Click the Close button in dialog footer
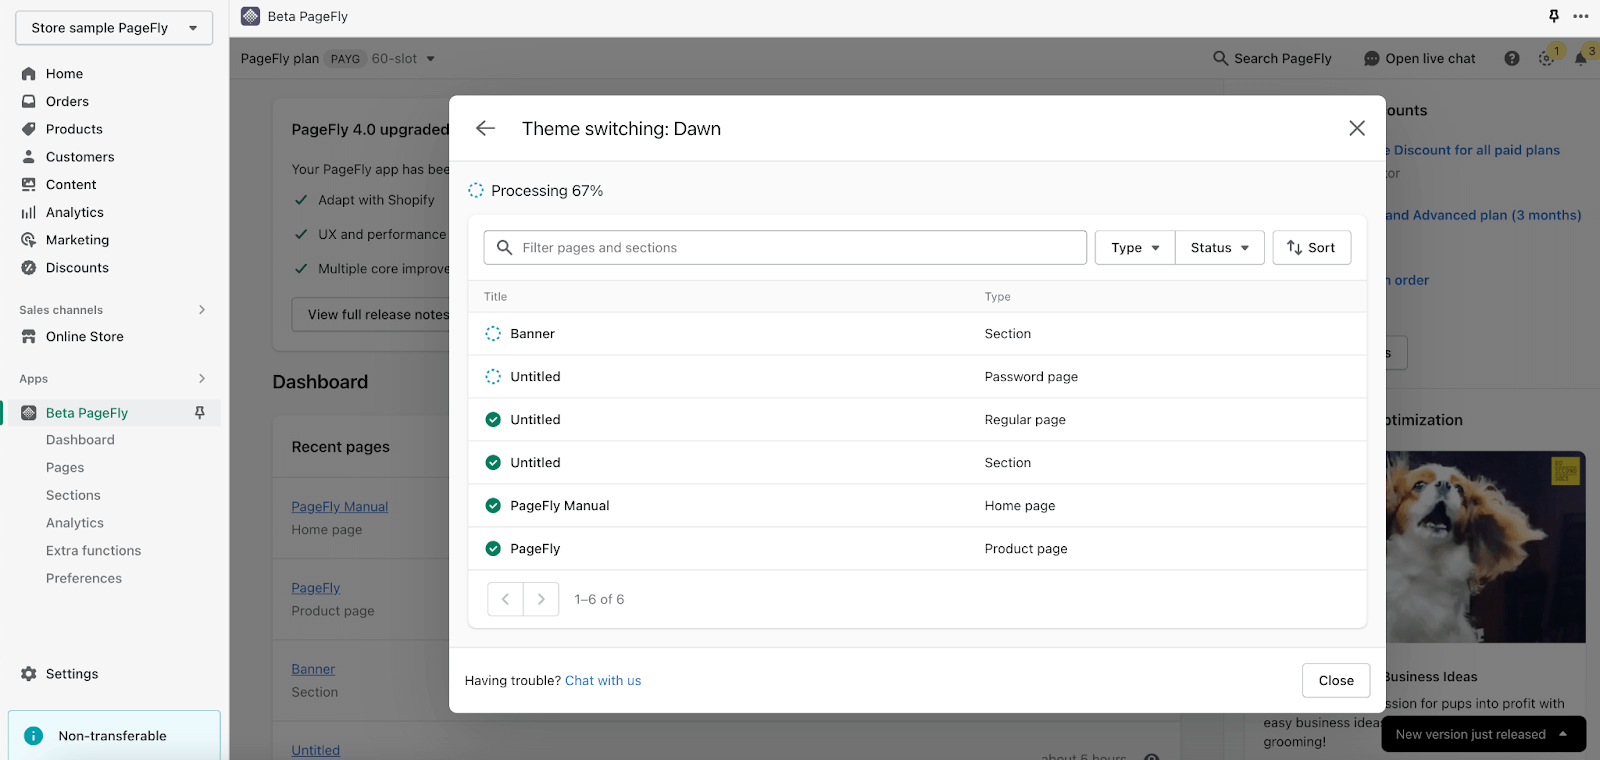Viewport: 1600px width, 760px height. (x=1336, y=680)
